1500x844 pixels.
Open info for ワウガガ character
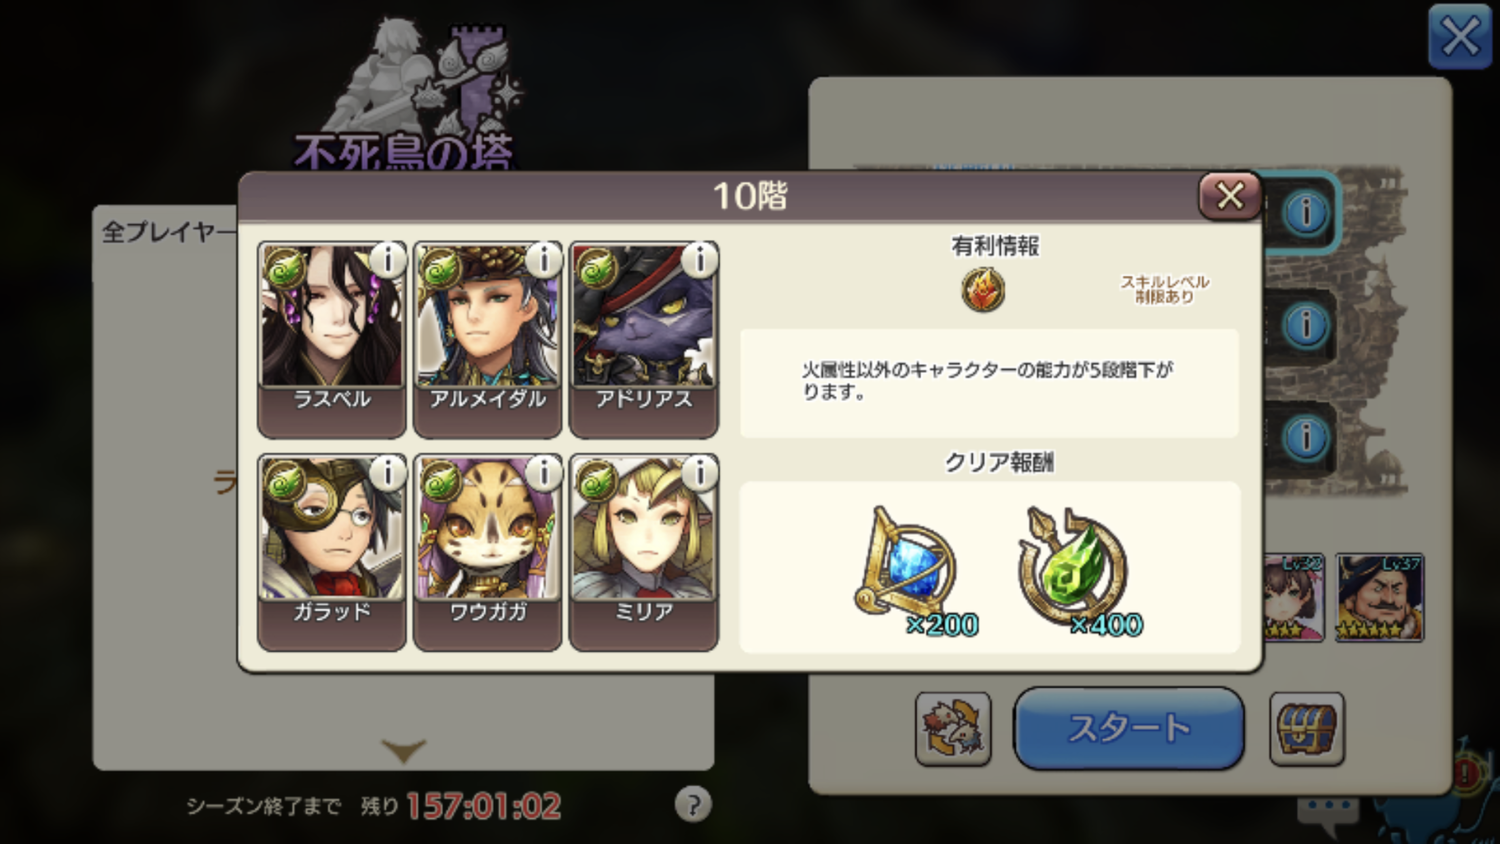543,473
